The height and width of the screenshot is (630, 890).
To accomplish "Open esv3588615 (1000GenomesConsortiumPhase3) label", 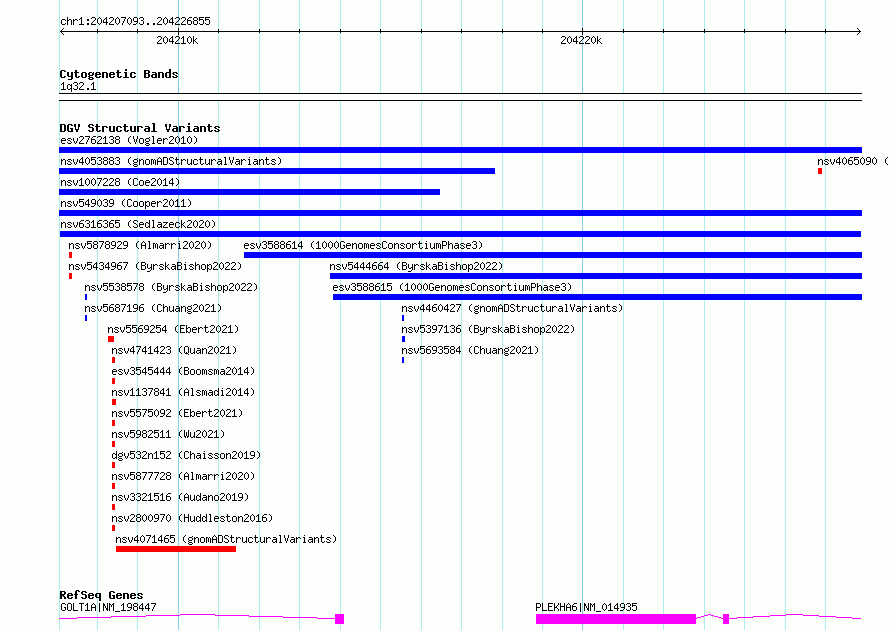I will 452,287.
